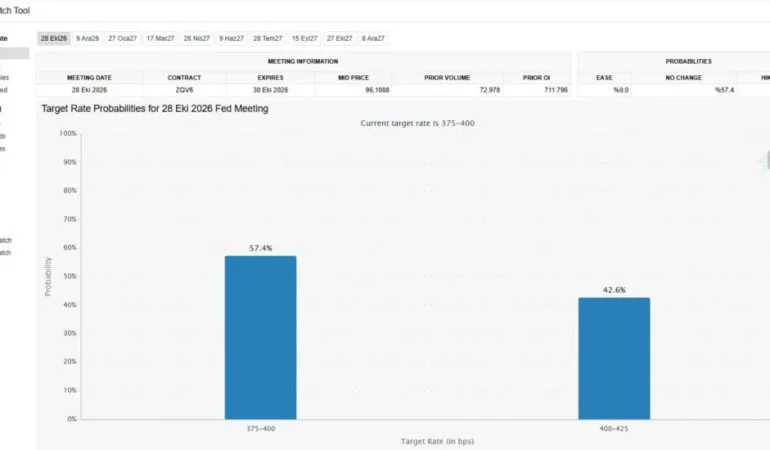Click the CONTRACT column header
This screenshot has height=450, width=770.
click(184, 78)
